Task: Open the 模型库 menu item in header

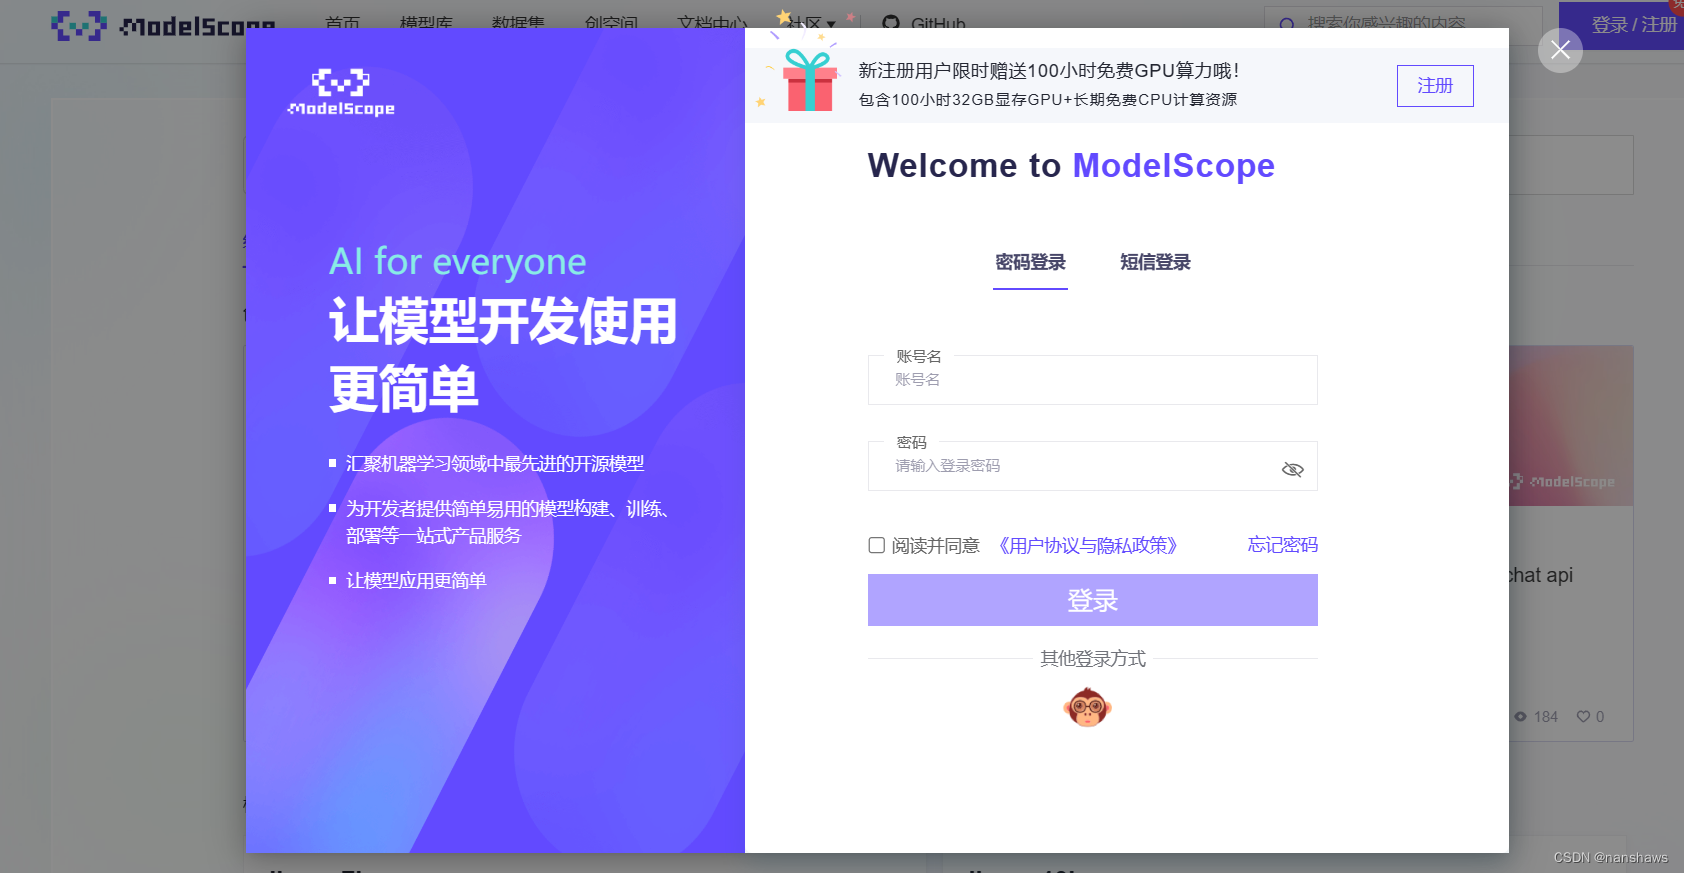Action: [426, 23]
